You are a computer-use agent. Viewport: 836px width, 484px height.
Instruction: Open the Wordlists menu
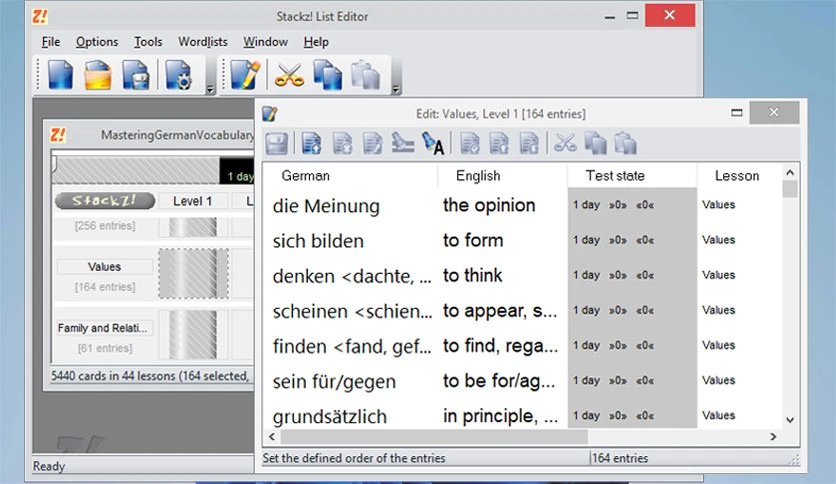[203, 42]
